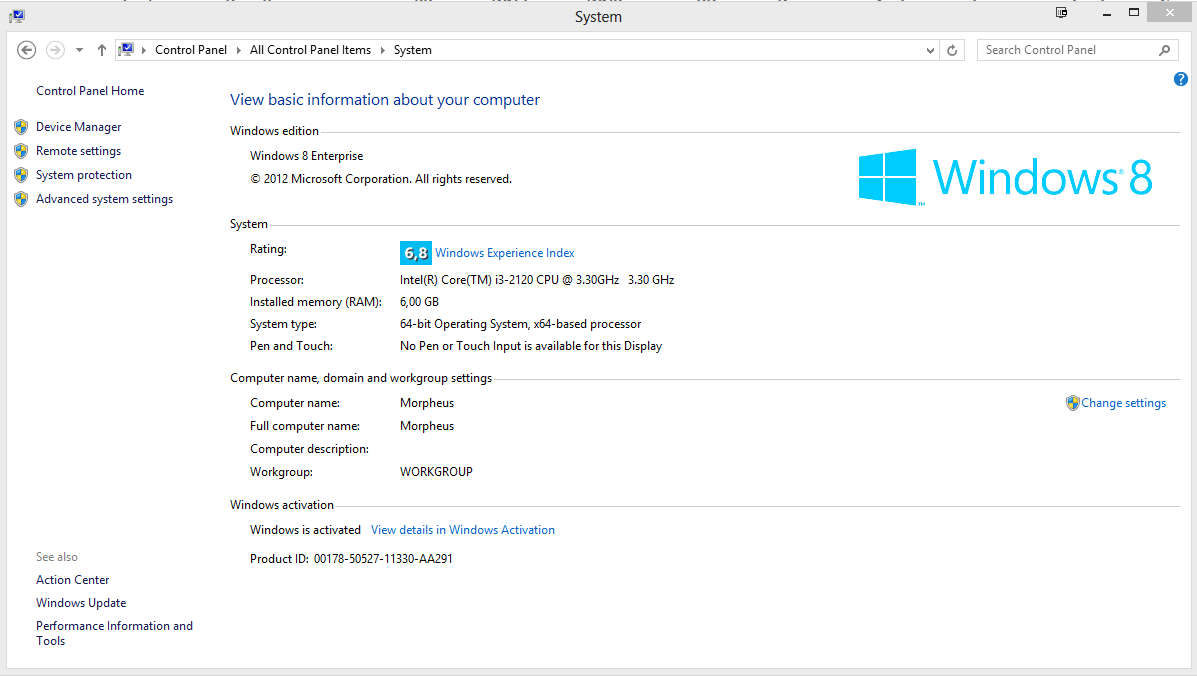Refresh the System page
1197x676 pixels.
coord(953,50)
